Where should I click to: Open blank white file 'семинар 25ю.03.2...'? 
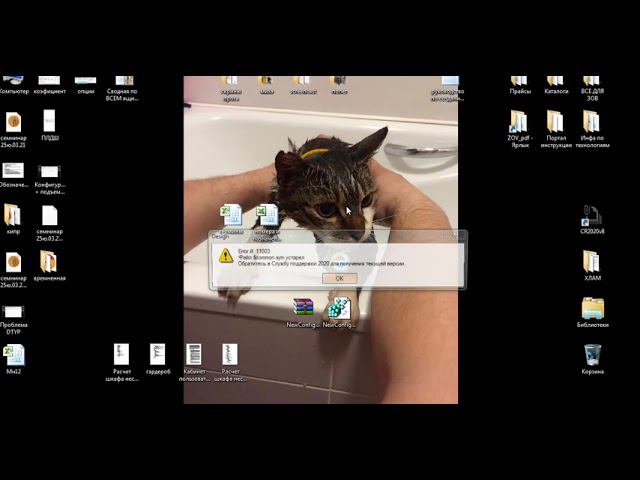click(49, 223)
